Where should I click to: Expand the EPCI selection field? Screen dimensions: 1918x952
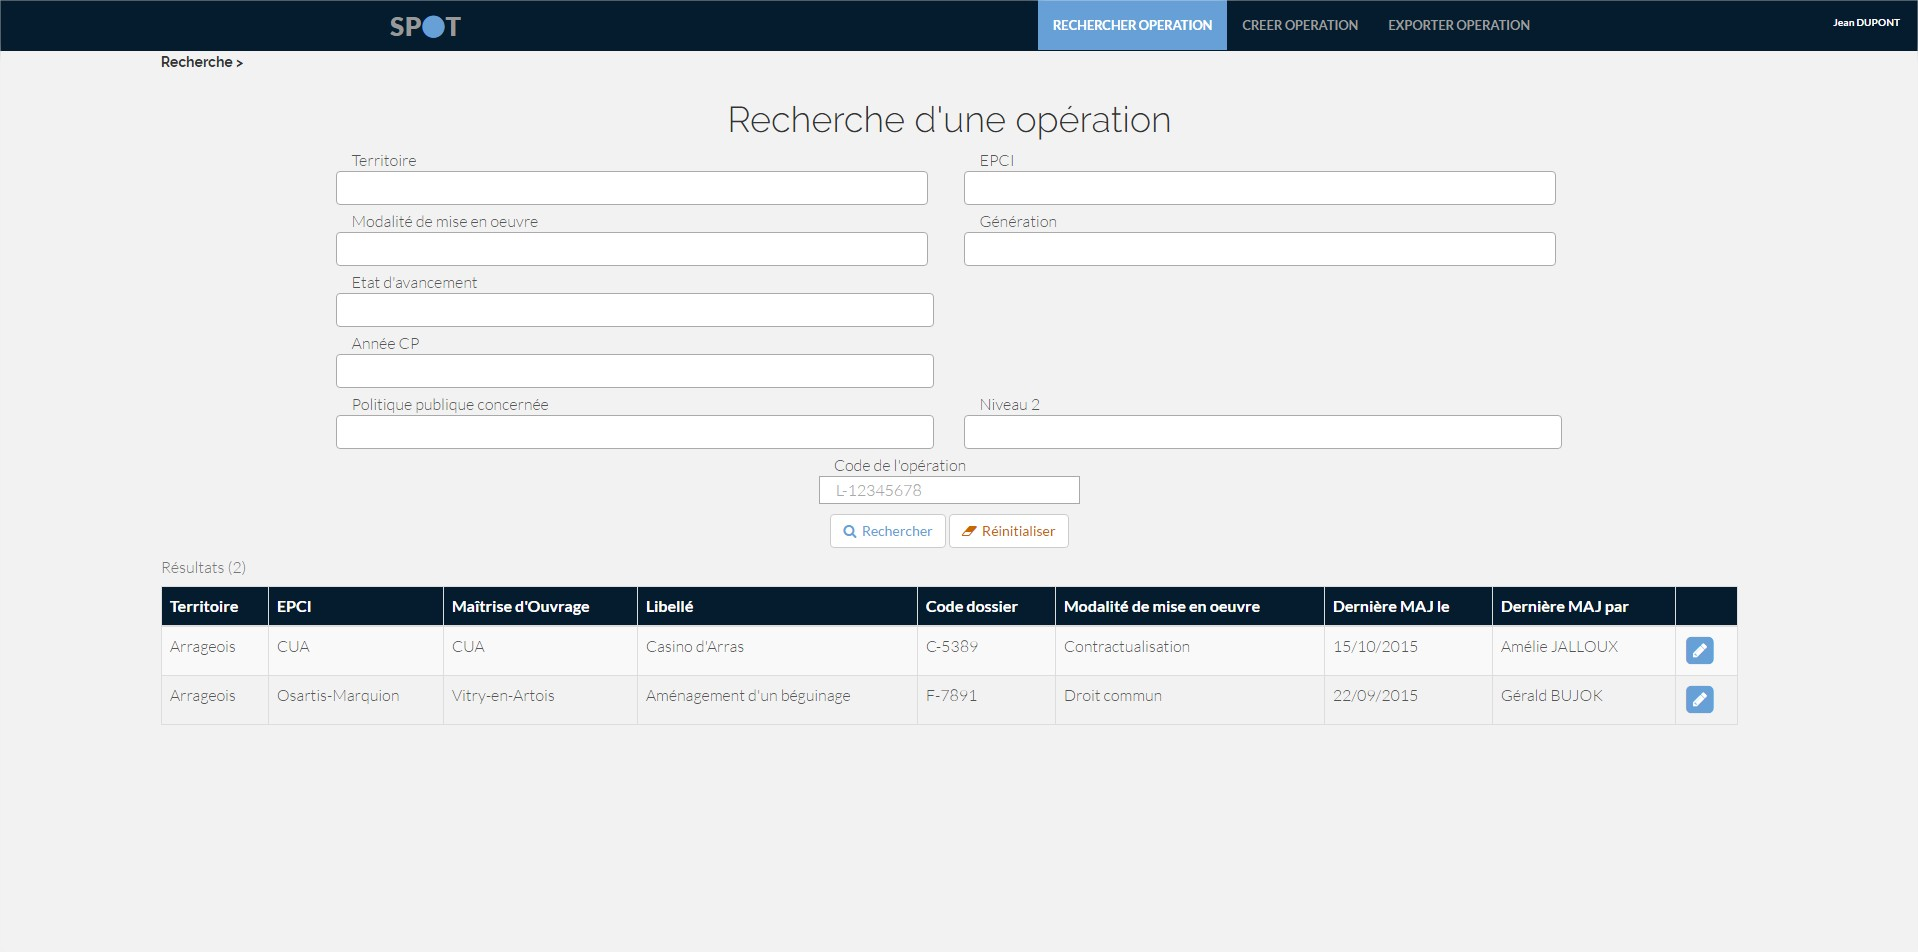tap(1259, 188)
